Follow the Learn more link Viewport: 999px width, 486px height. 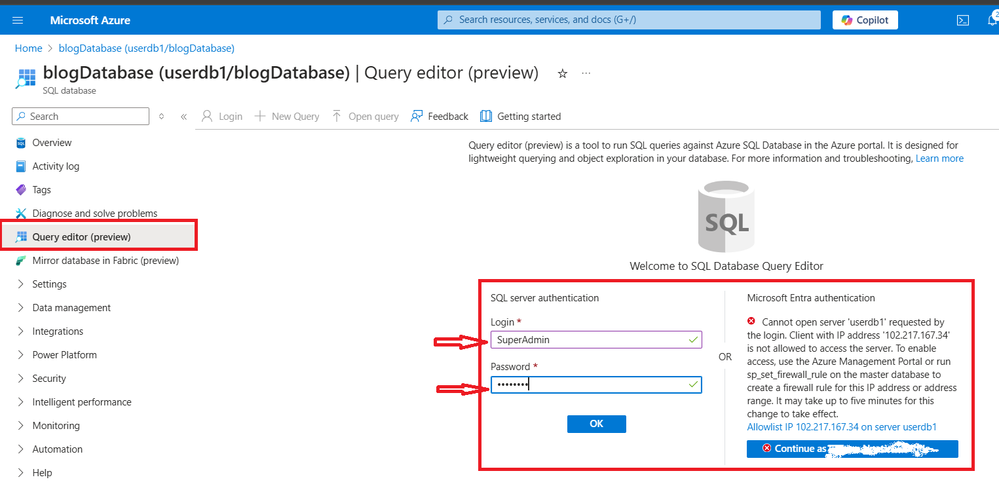939,159
